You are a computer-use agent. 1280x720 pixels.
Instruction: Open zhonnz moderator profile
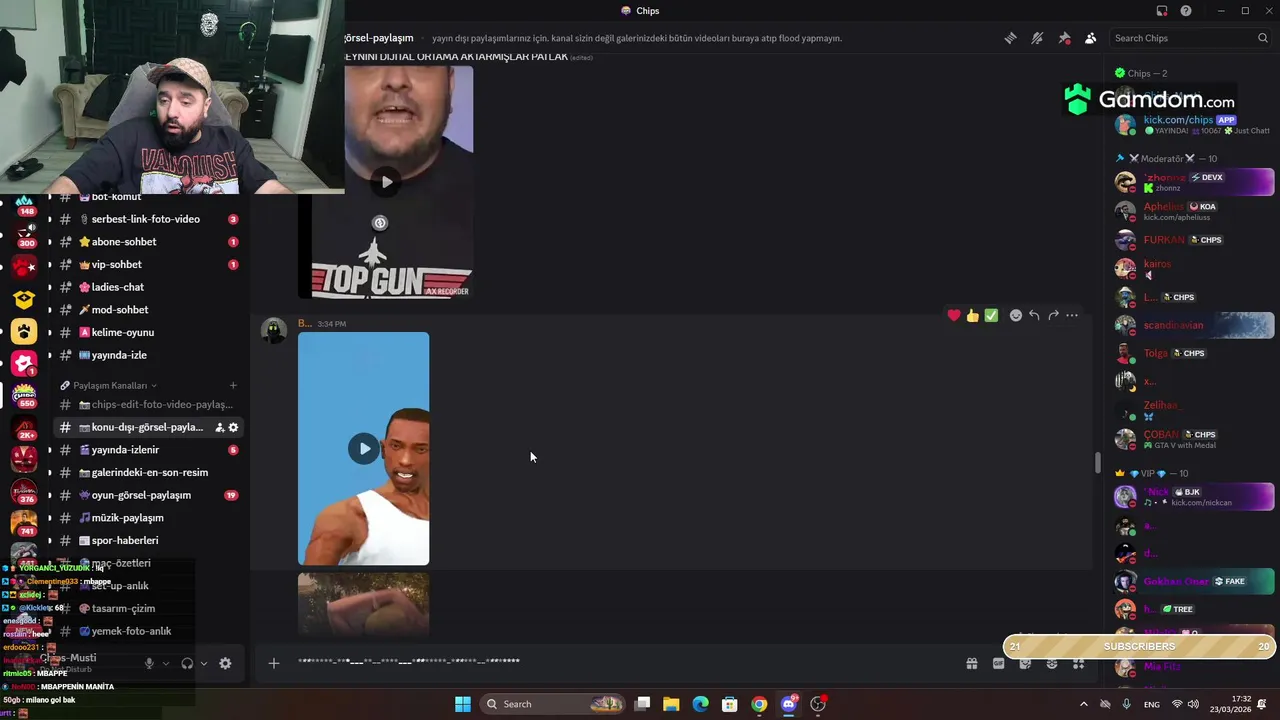1194,182
